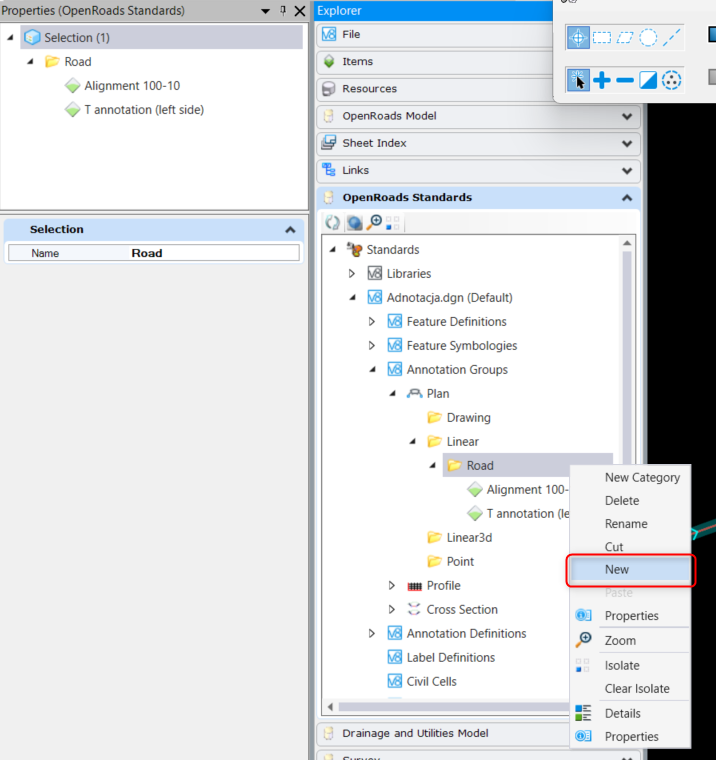Image resolution: width=716 pixels, height=760 pixels.
Task: Click the Plan annotation group icon
Action: [414, 394]
